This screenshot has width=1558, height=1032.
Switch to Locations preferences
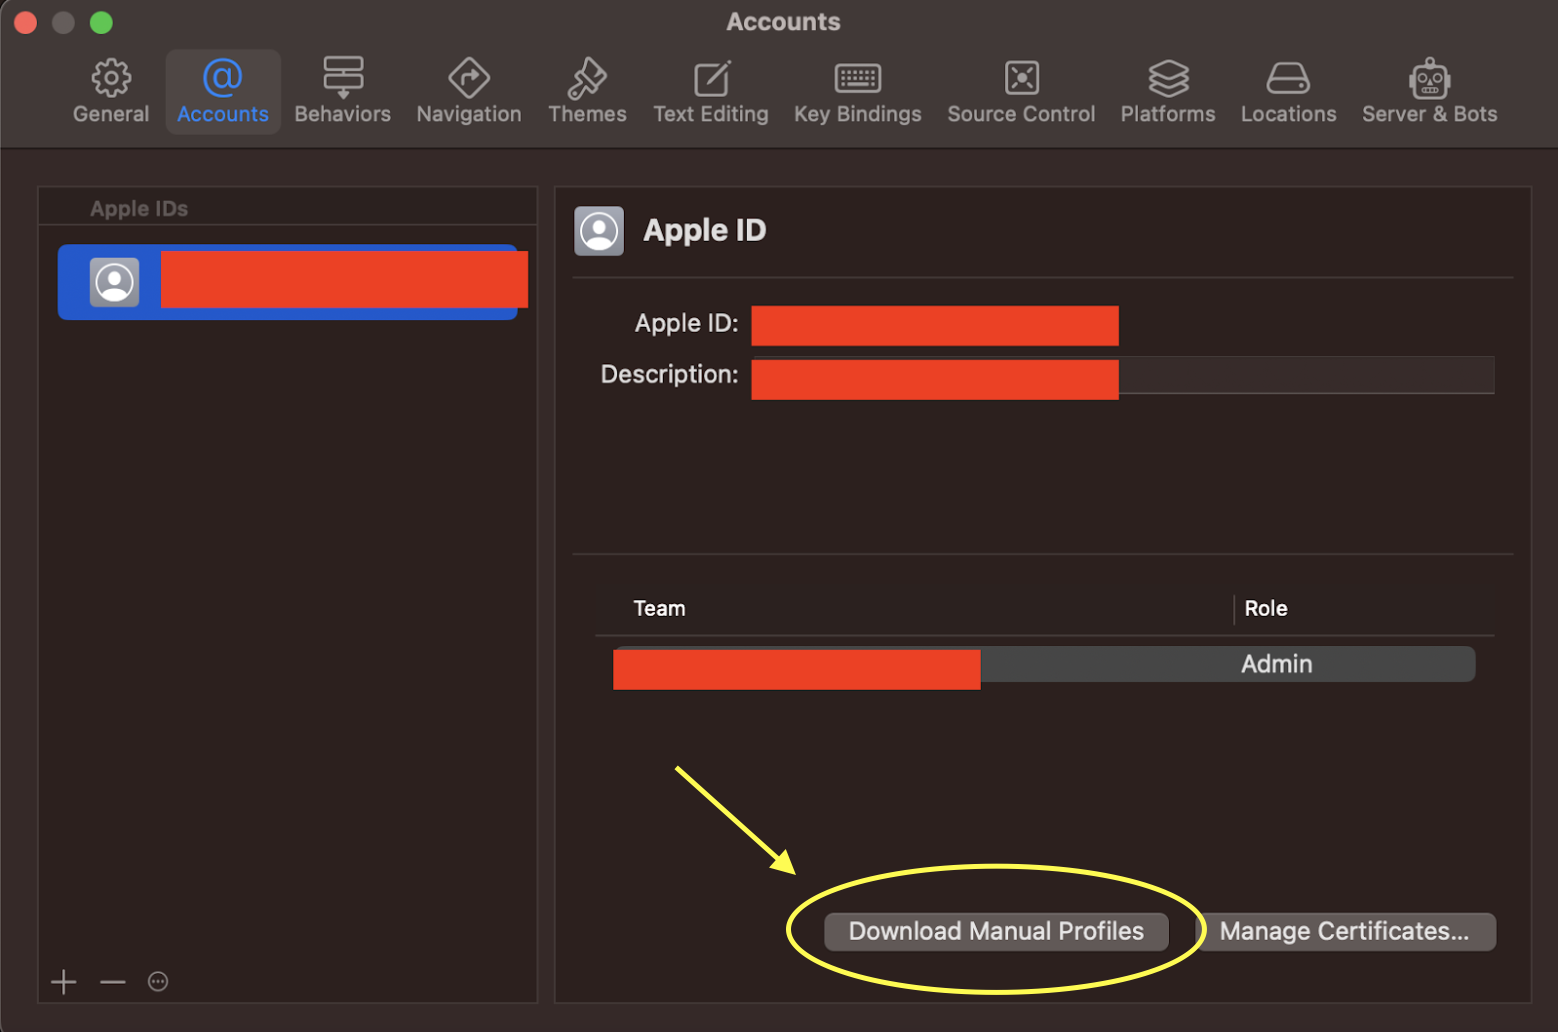click(1288, 92)
